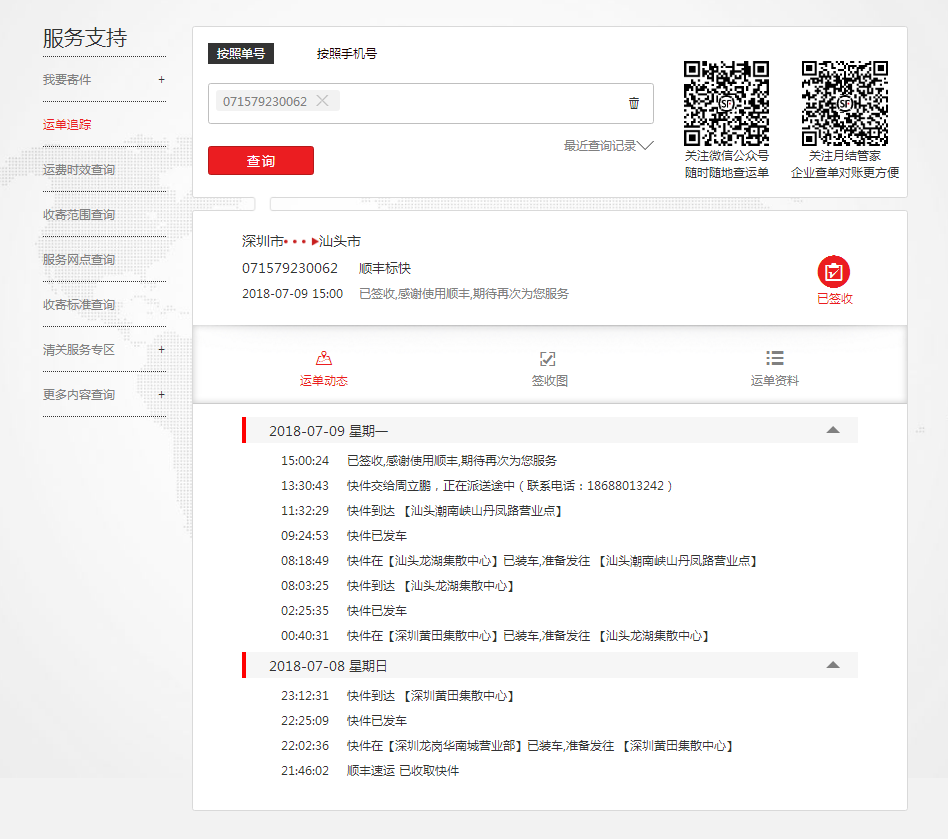
Task: Select the 13:30:43 派送途中 tracking entry
Action: (477, 485)
